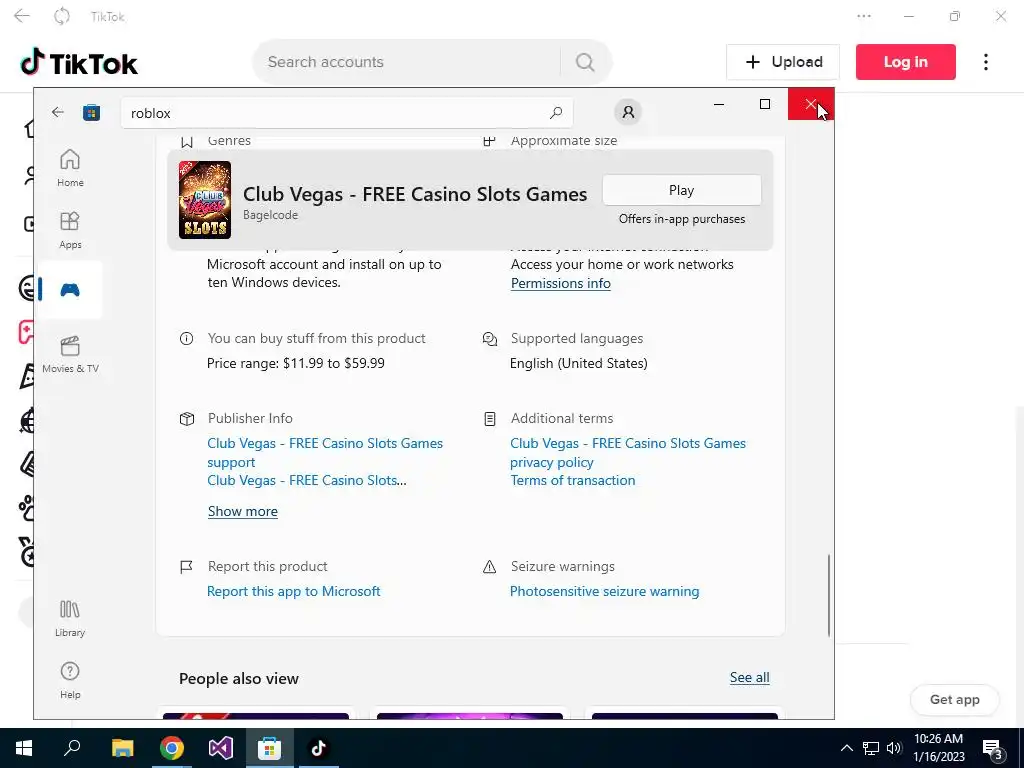Open Help in Store sidebar
Image resolution: width=1024 pixels, height=768 pixels.
(70, 680)
